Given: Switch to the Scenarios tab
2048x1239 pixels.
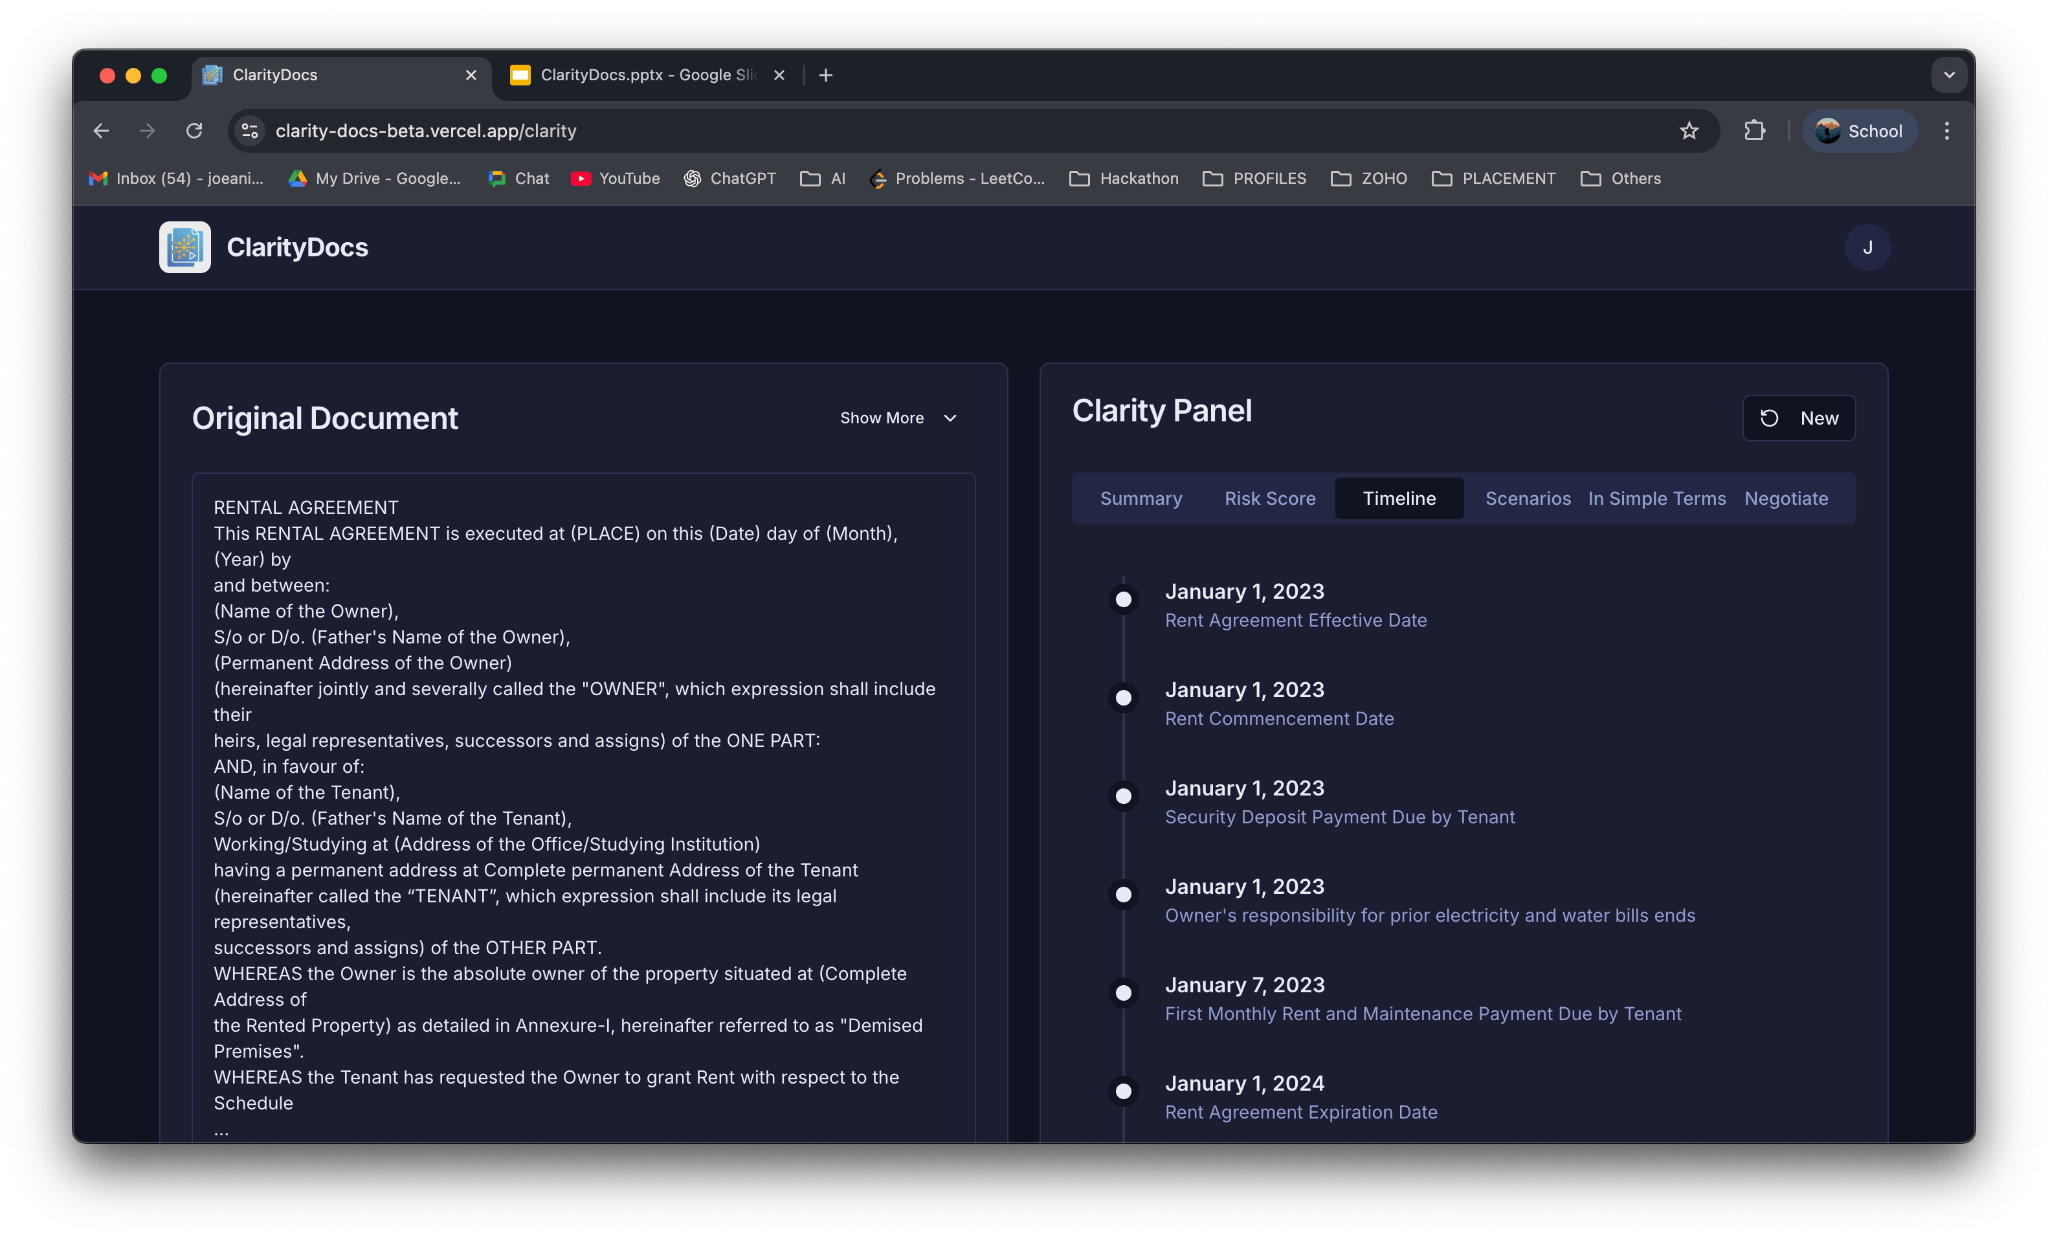Looking at the screenshot, I should tap(1527, 498).
